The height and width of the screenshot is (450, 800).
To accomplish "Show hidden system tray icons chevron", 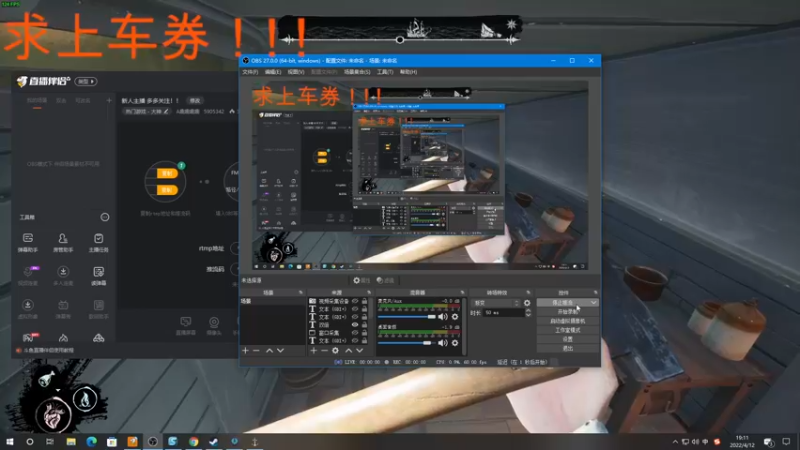I will (675, 442).
